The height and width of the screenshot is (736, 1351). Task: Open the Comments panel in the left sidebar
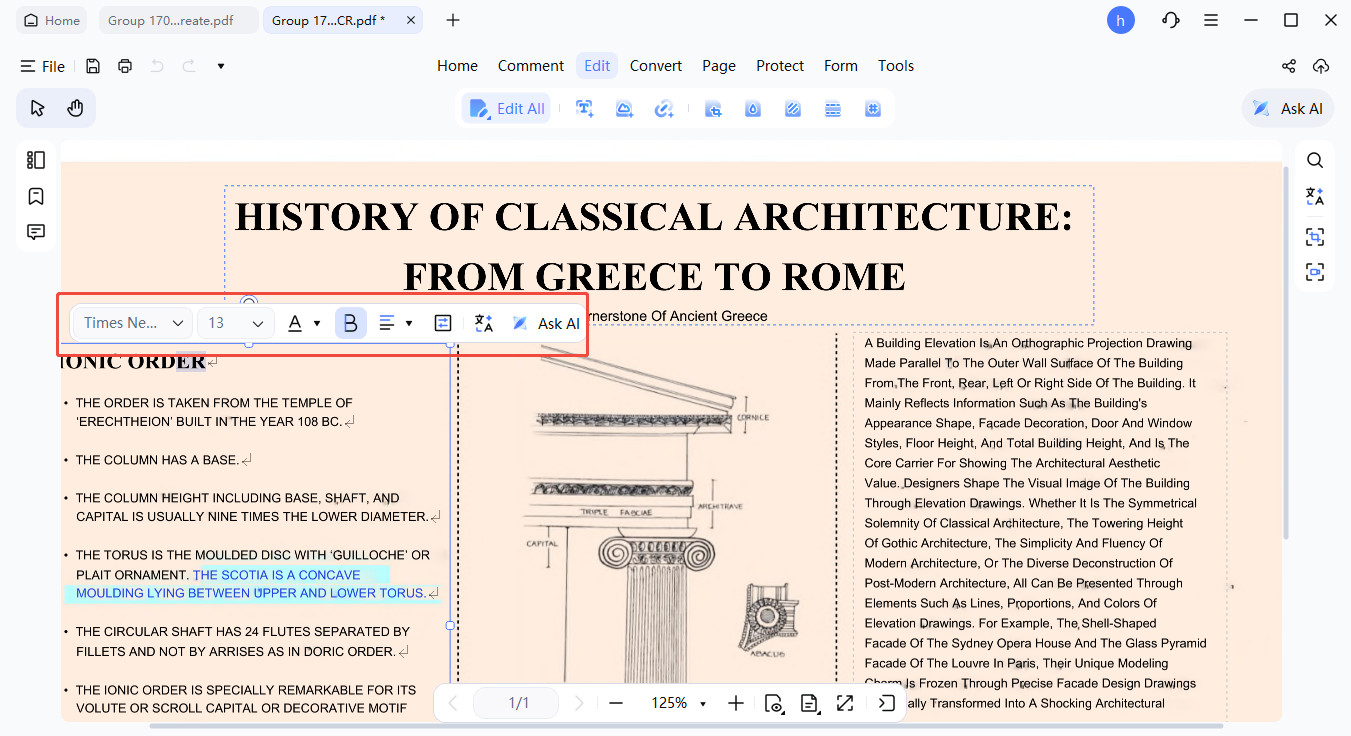pyautogui.click(x=35, y=231)
